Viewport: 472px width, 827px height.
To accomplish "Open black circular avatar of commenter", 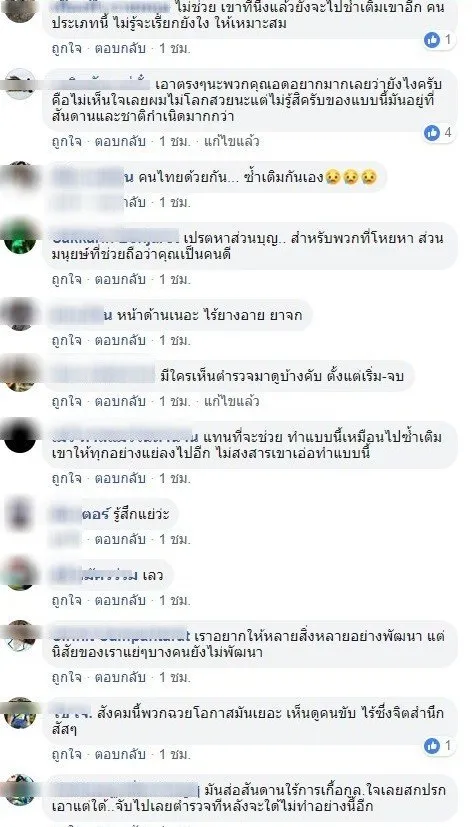I will pos(20,437).
